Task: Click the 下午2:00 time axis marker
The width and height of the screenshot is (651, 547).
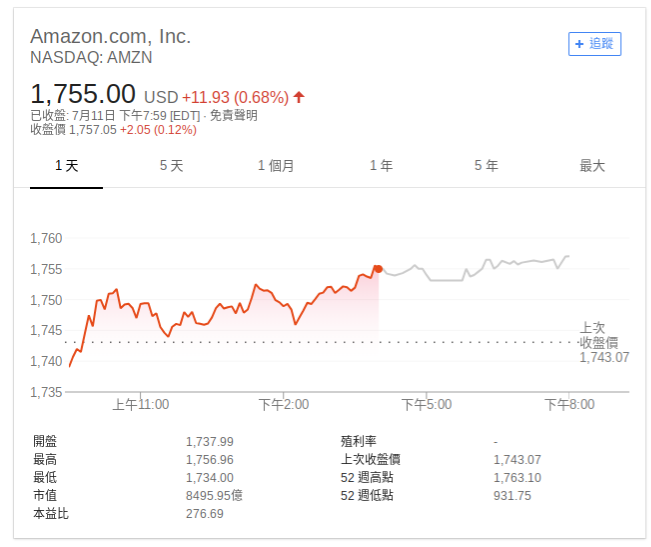Action: click(284, 404)
